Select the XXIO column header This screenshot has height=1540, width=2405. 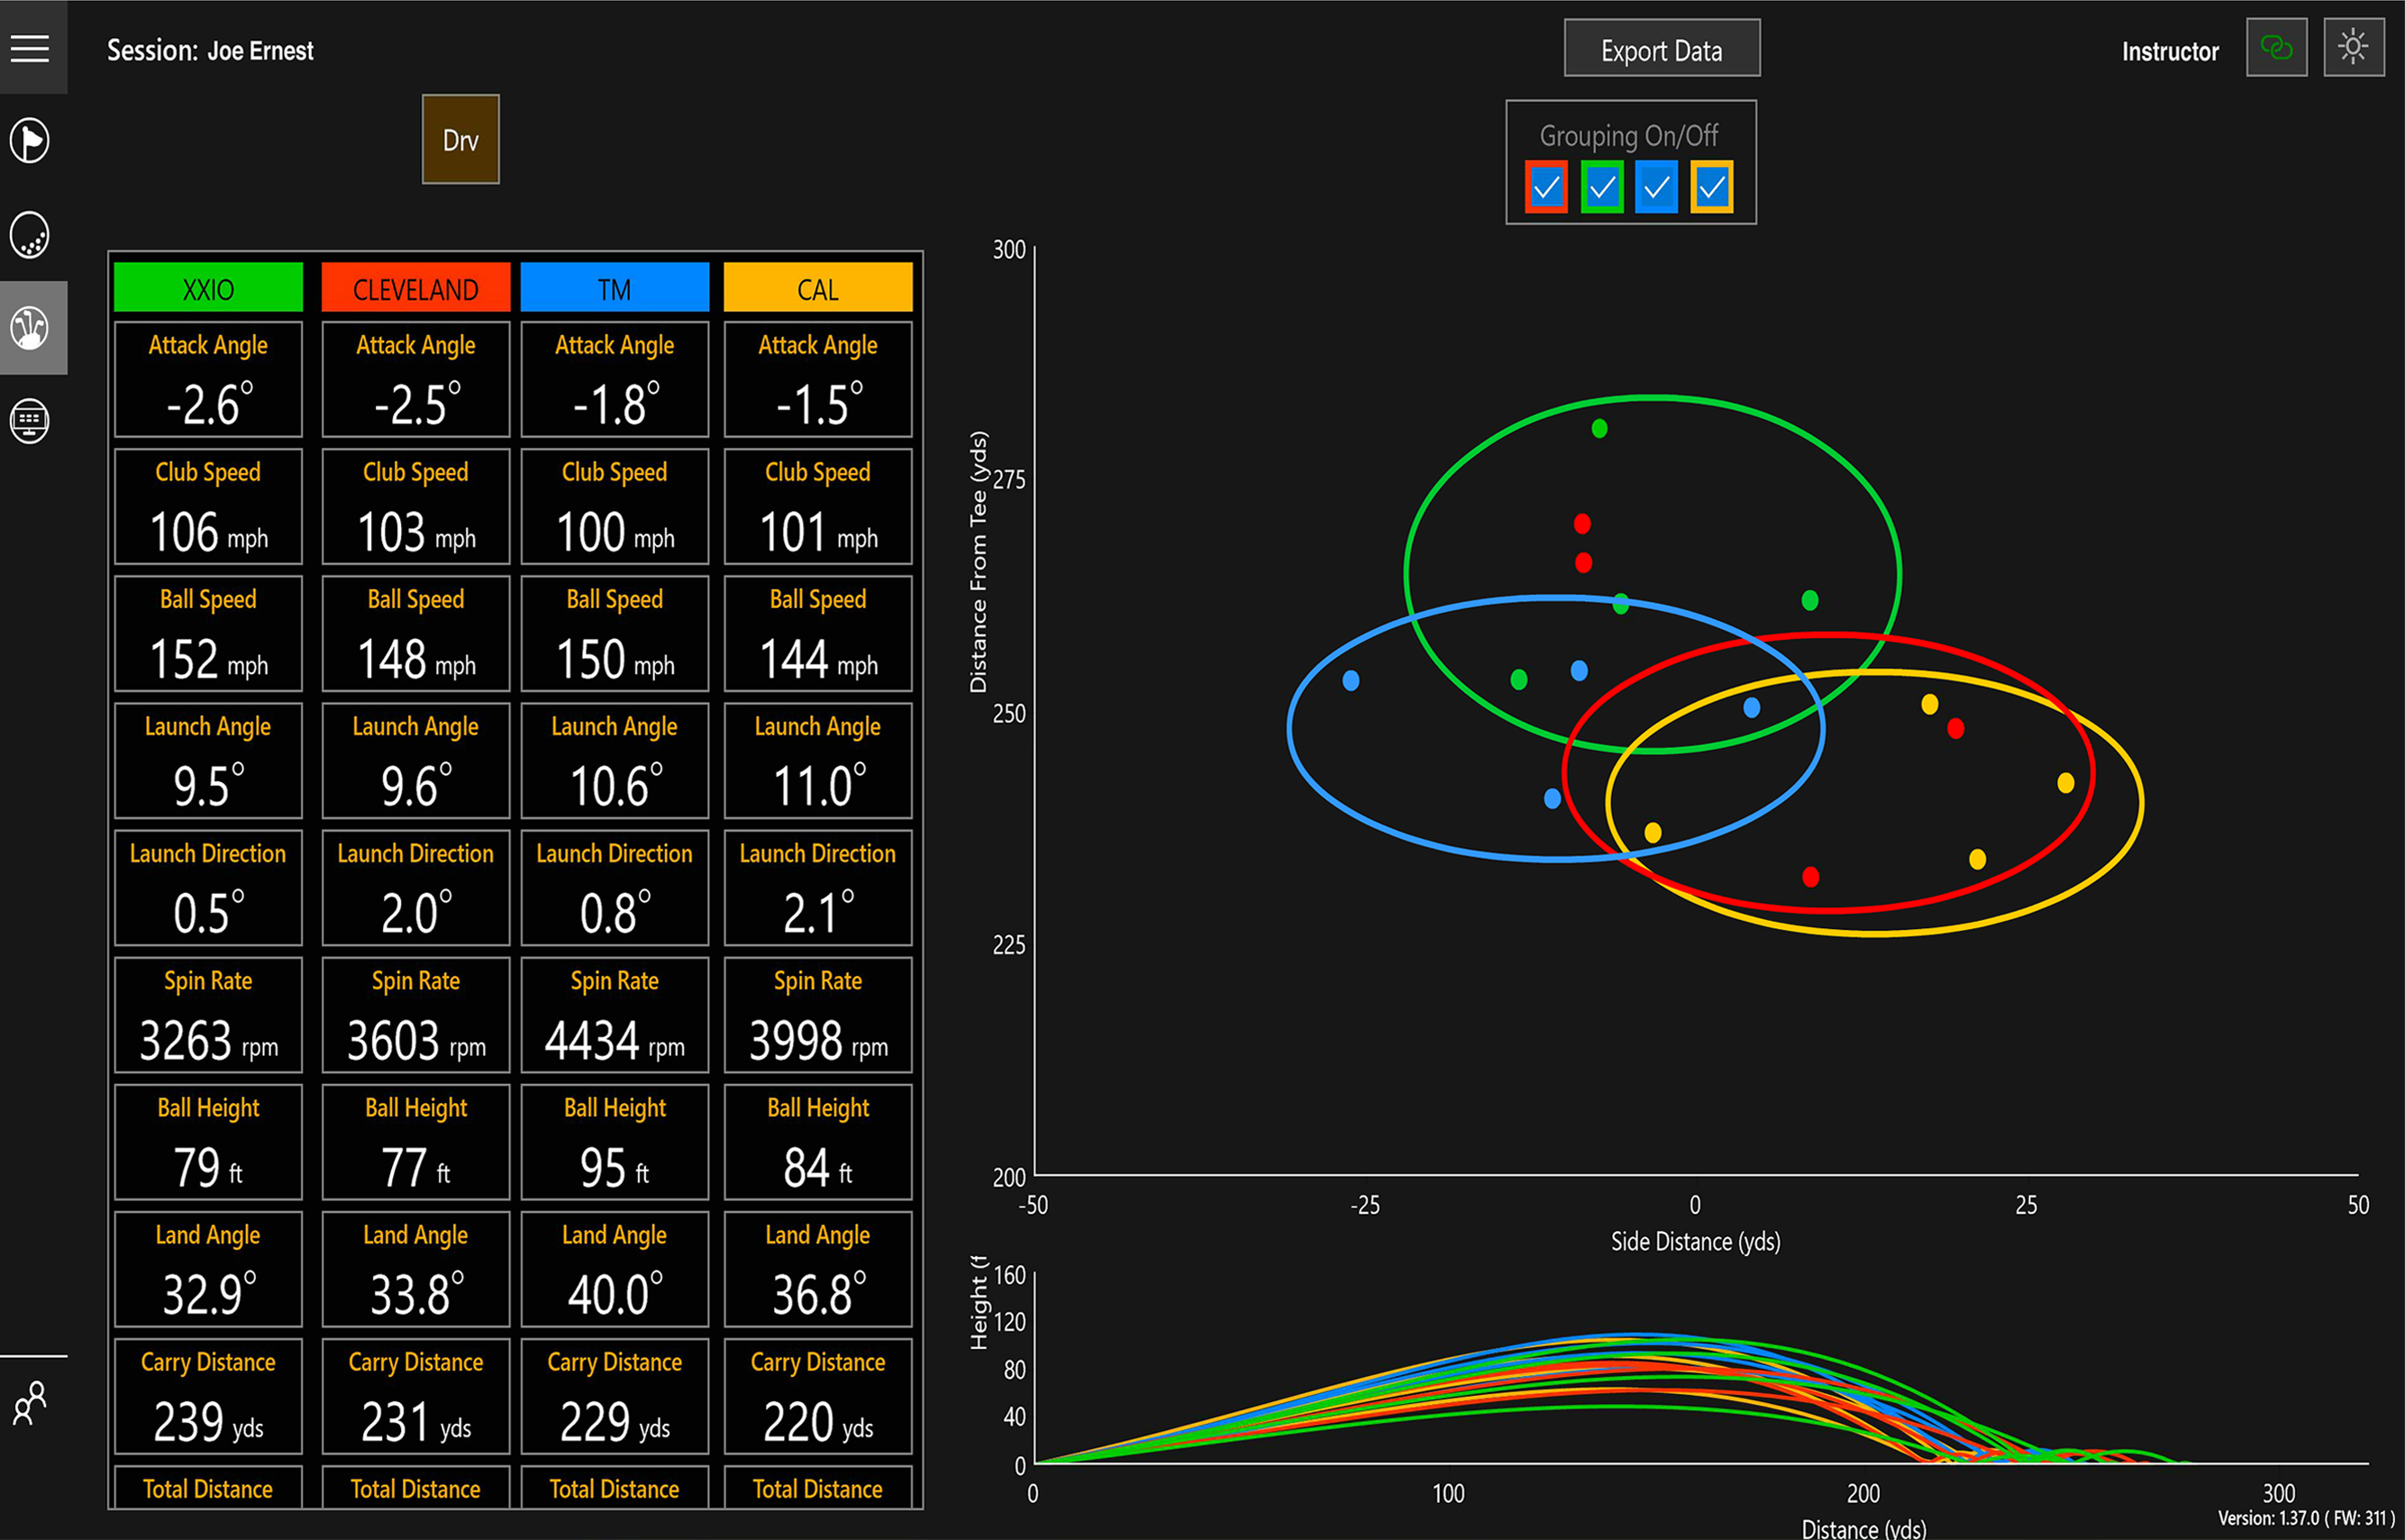point(208,289)
